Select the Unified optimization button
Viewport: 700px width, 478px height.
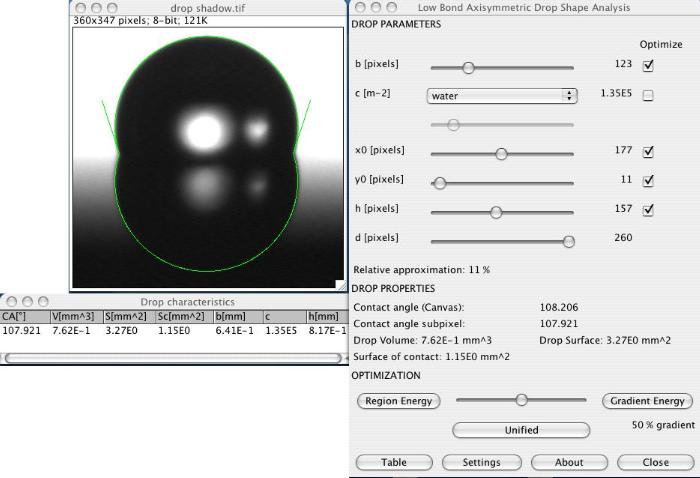[x=520, y=430]
